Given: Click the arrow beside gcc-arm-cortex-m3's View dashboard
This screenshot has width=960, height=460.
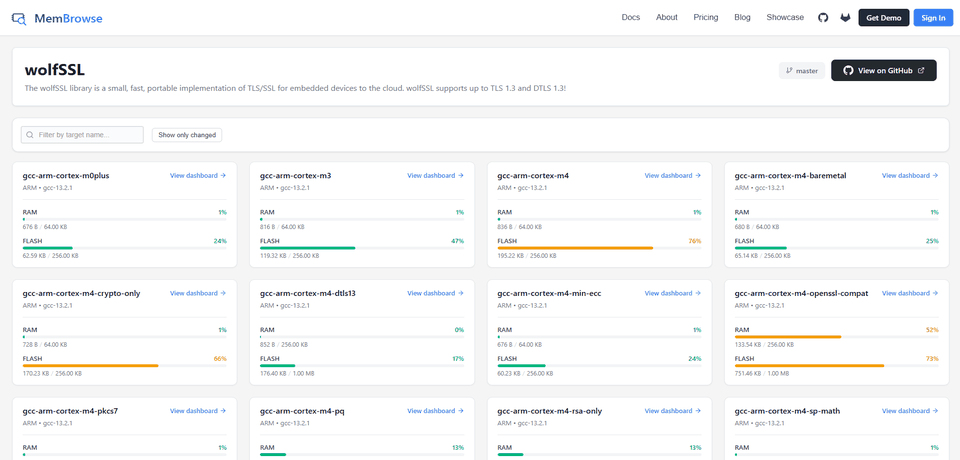Looking at the screenshot, I should point(460,176).
